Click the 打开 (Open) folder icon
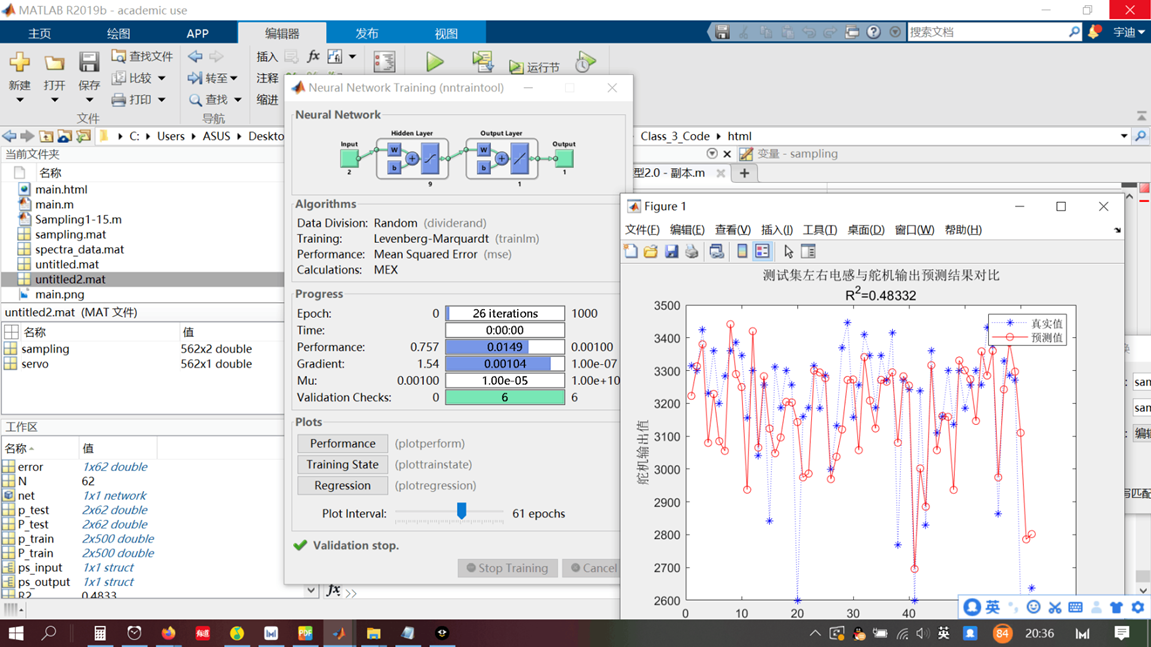Viewport: 1151px width, 647px height. 54,63
